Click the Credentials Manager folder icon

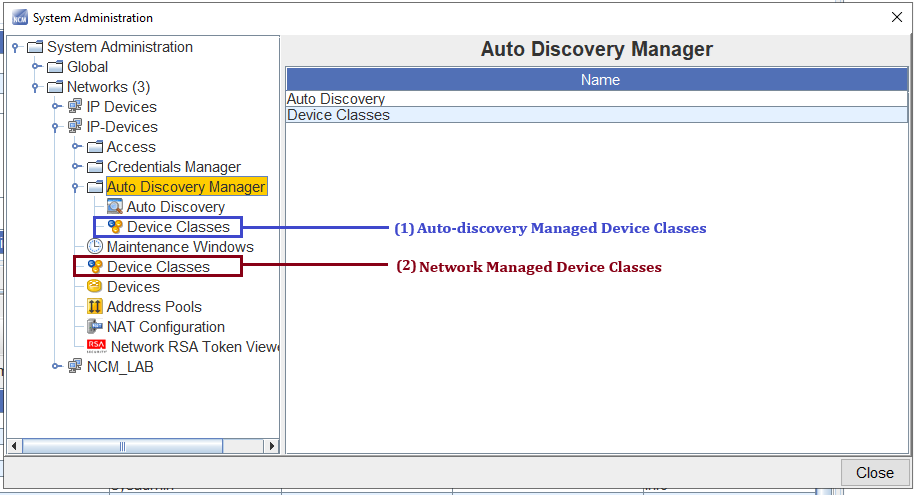[95, 167]
